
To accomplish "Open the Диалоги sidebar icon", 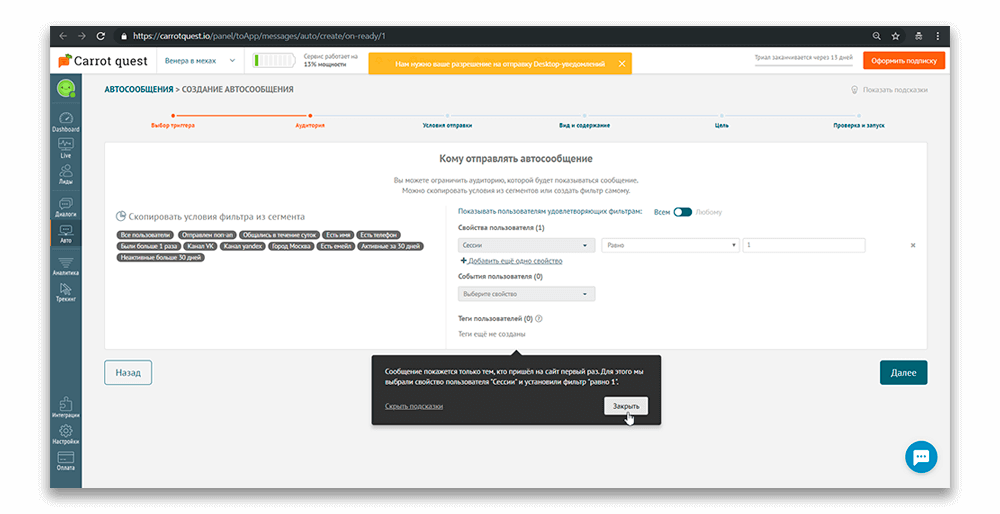I will click(x=66, y=207).
